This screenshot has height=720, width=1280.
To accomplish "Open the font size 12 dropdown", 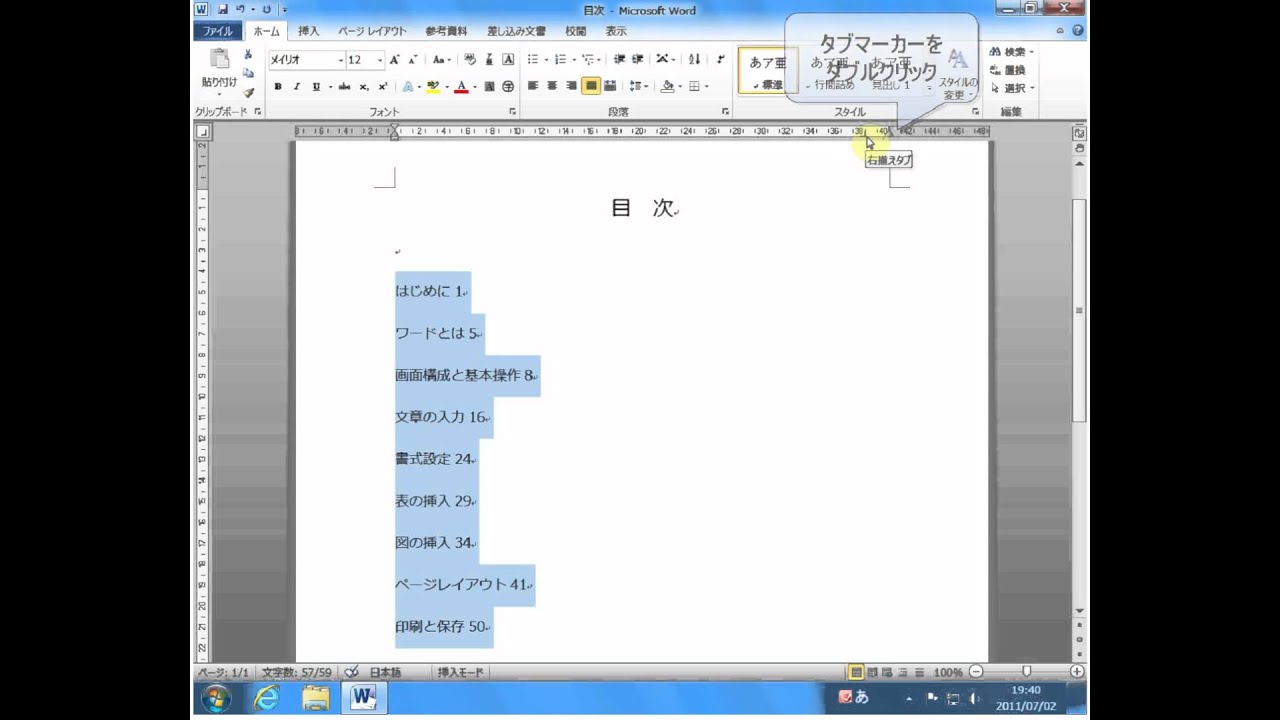I will click(379, 60).
